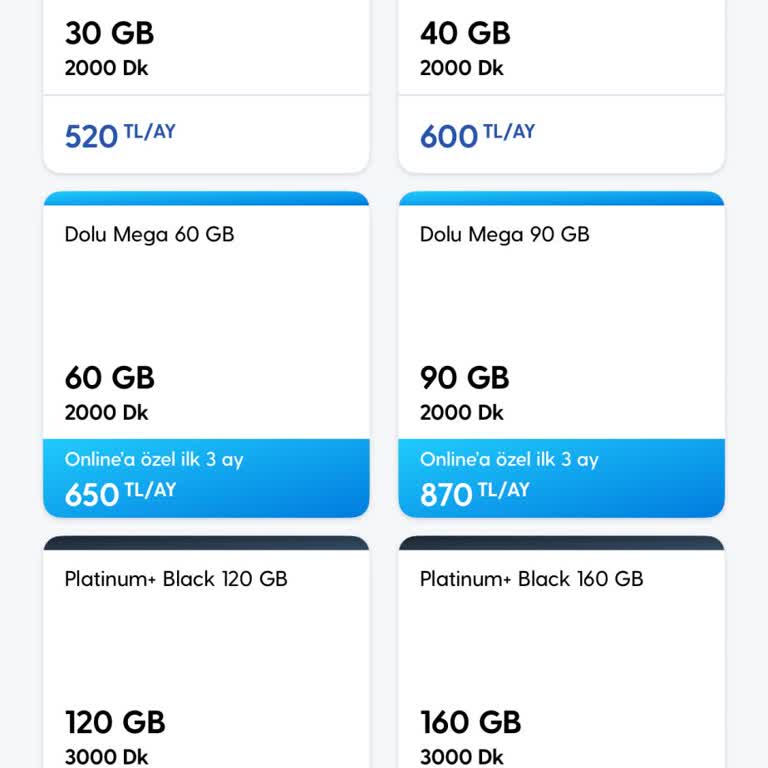Screen dimensions: 768x768
Task: Select the 600 TL/AY price on 40 GB plan
Action: tap(477, 135)
